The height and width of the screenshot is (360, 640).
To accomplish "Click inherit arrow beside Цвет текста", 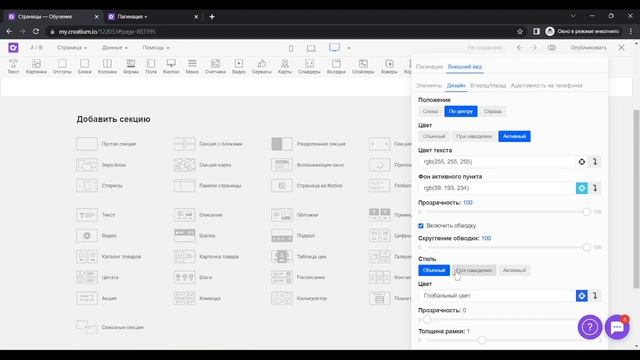I will 595,162.
